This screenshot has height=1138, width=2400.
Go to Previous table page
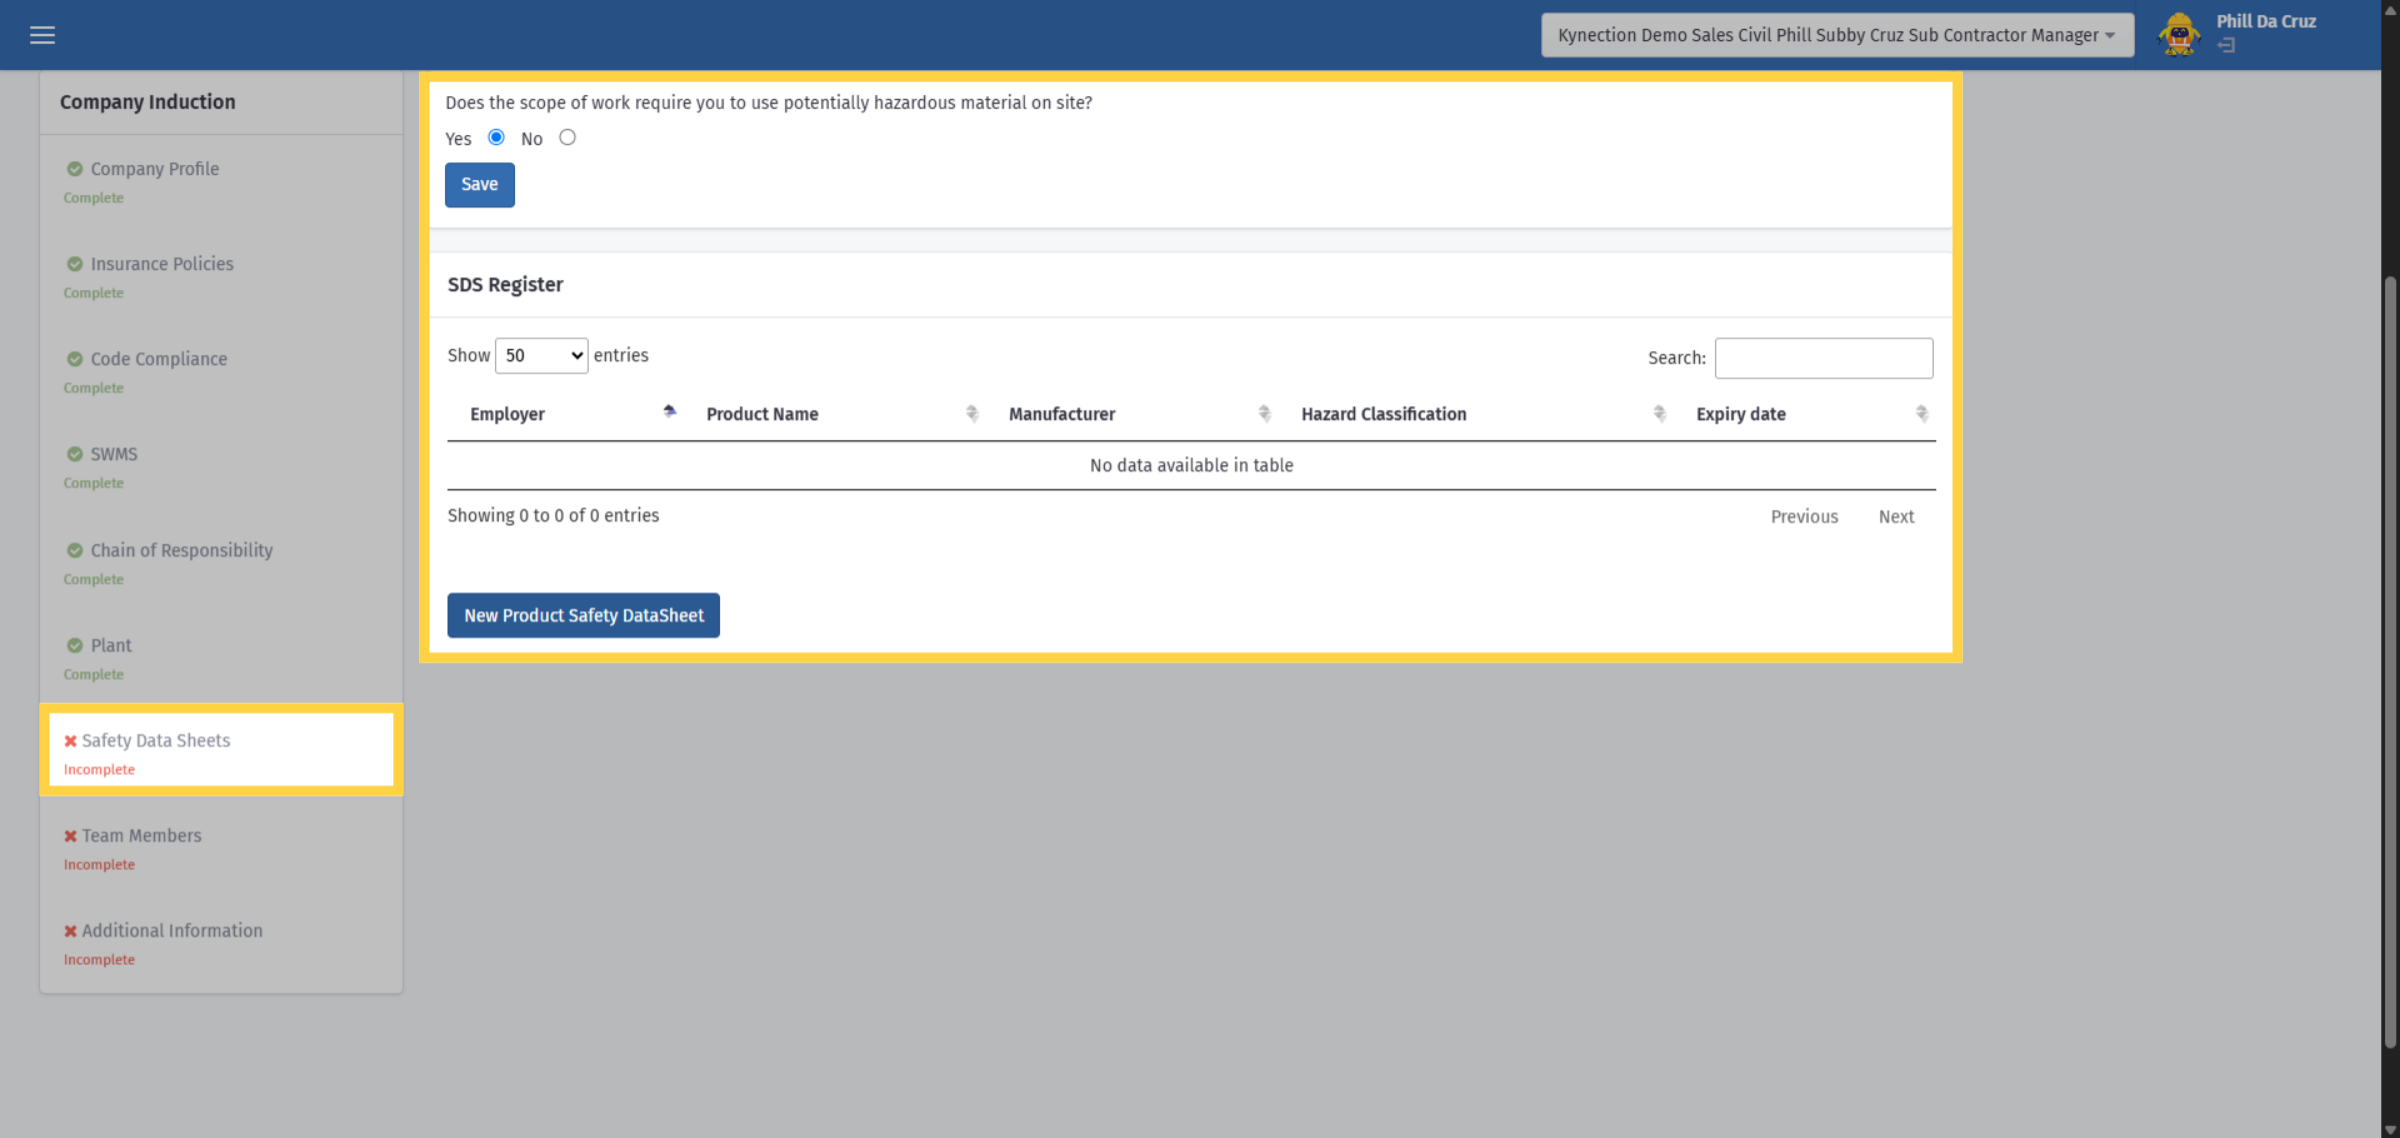point(1804,517)
